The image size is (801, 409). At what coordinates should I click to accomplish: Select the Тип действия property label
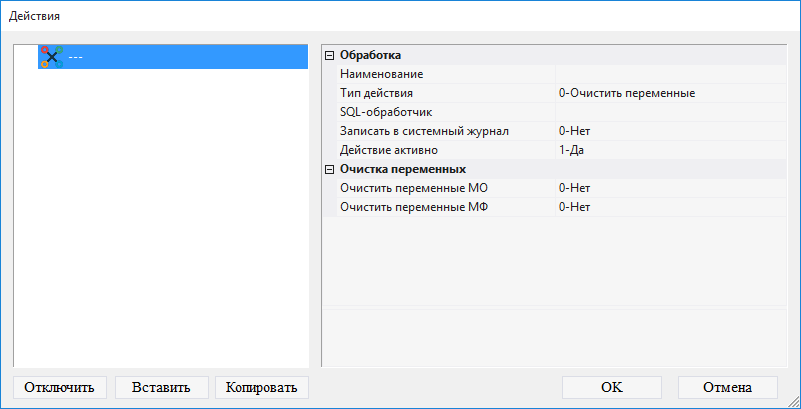coord(376,93)
